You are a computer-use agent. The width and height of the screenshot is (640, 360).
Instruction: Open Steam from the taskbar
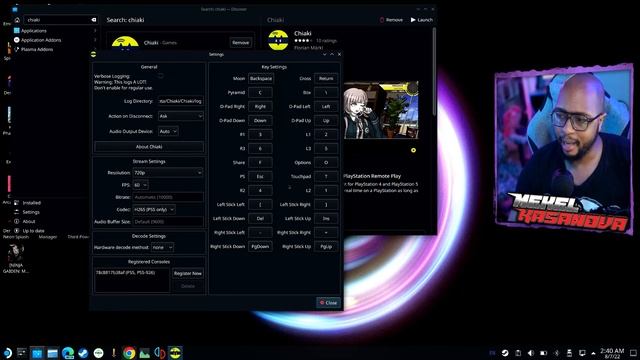[83, 353]
